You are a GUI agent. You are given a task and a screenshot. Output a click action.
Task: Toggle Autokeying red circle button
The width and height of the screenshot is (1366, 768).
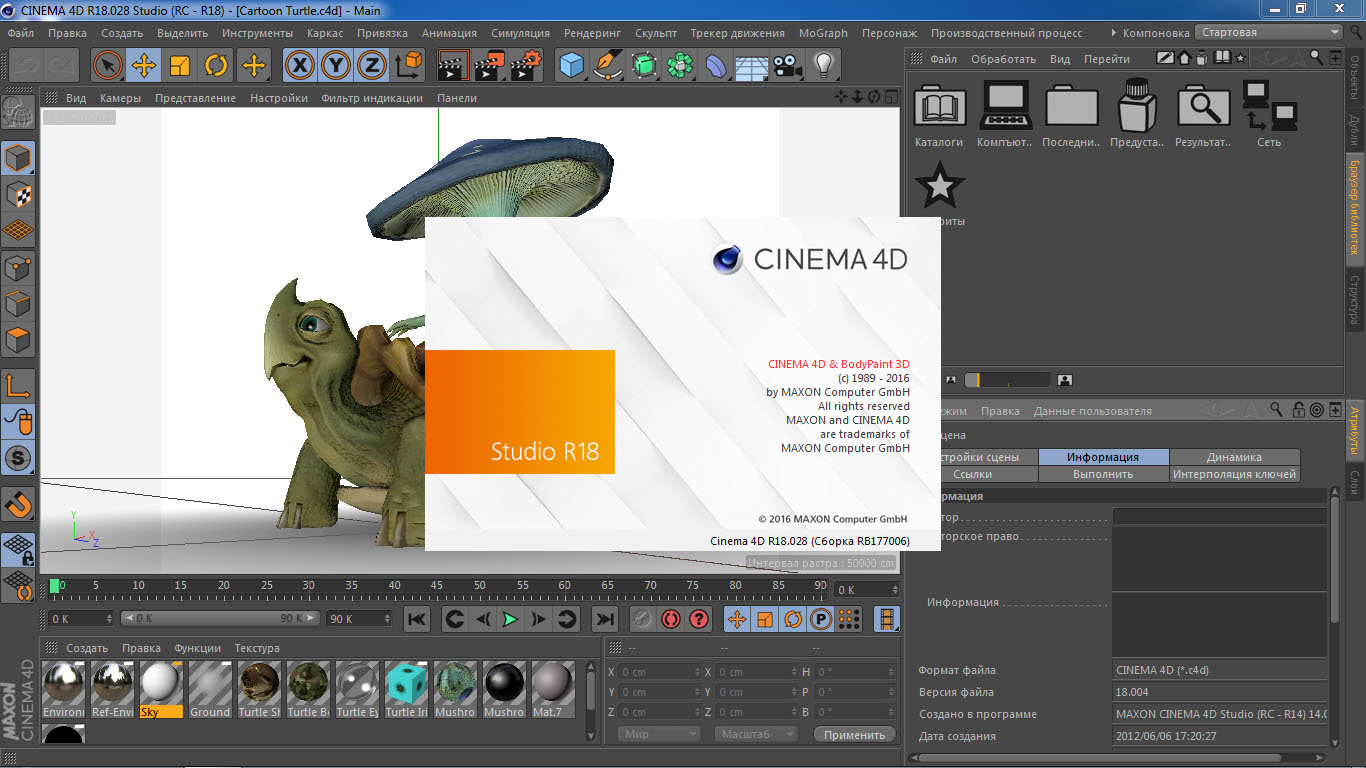point(670,619)
